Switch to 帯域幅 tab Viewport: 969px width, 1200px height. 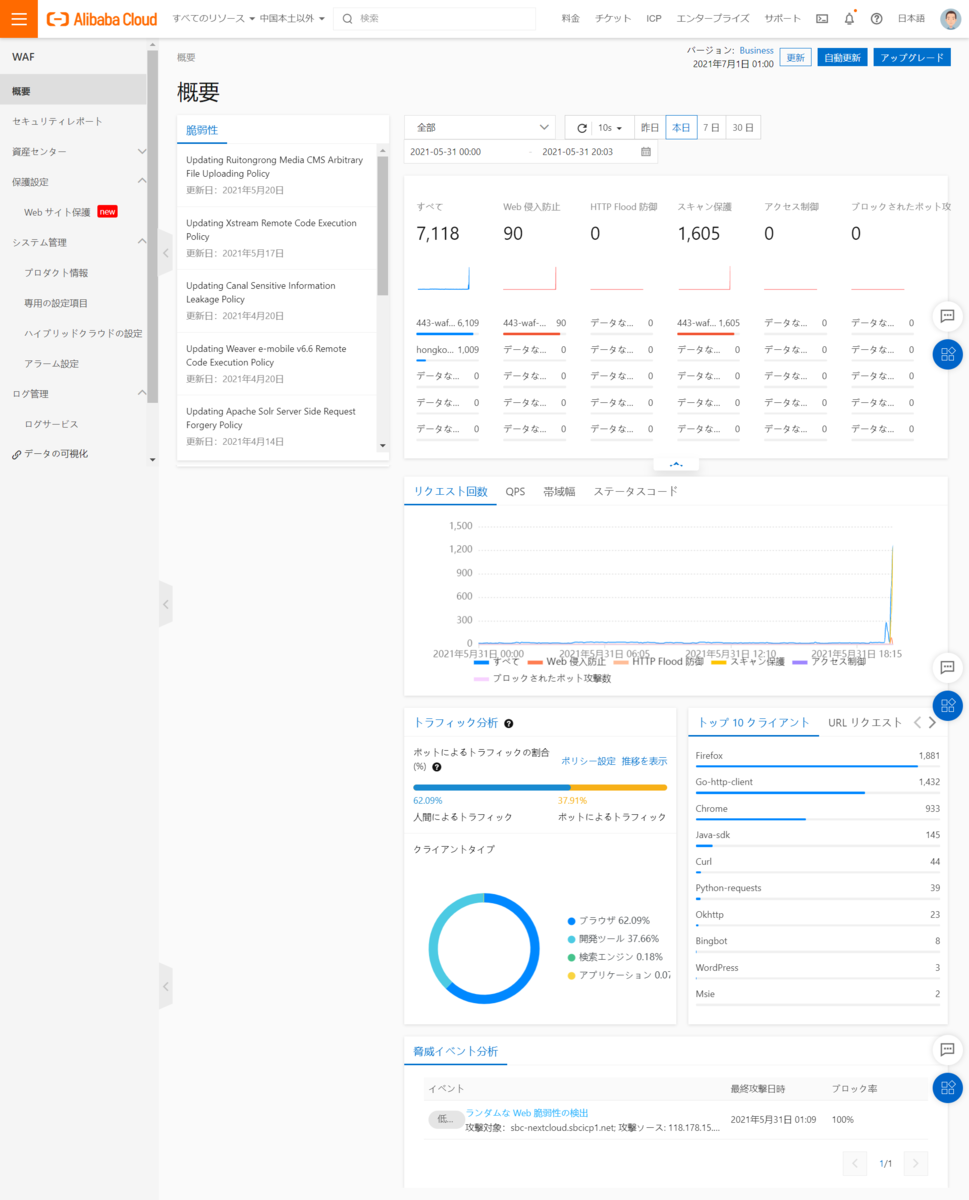pyautogui.click(x=559, y=492)
